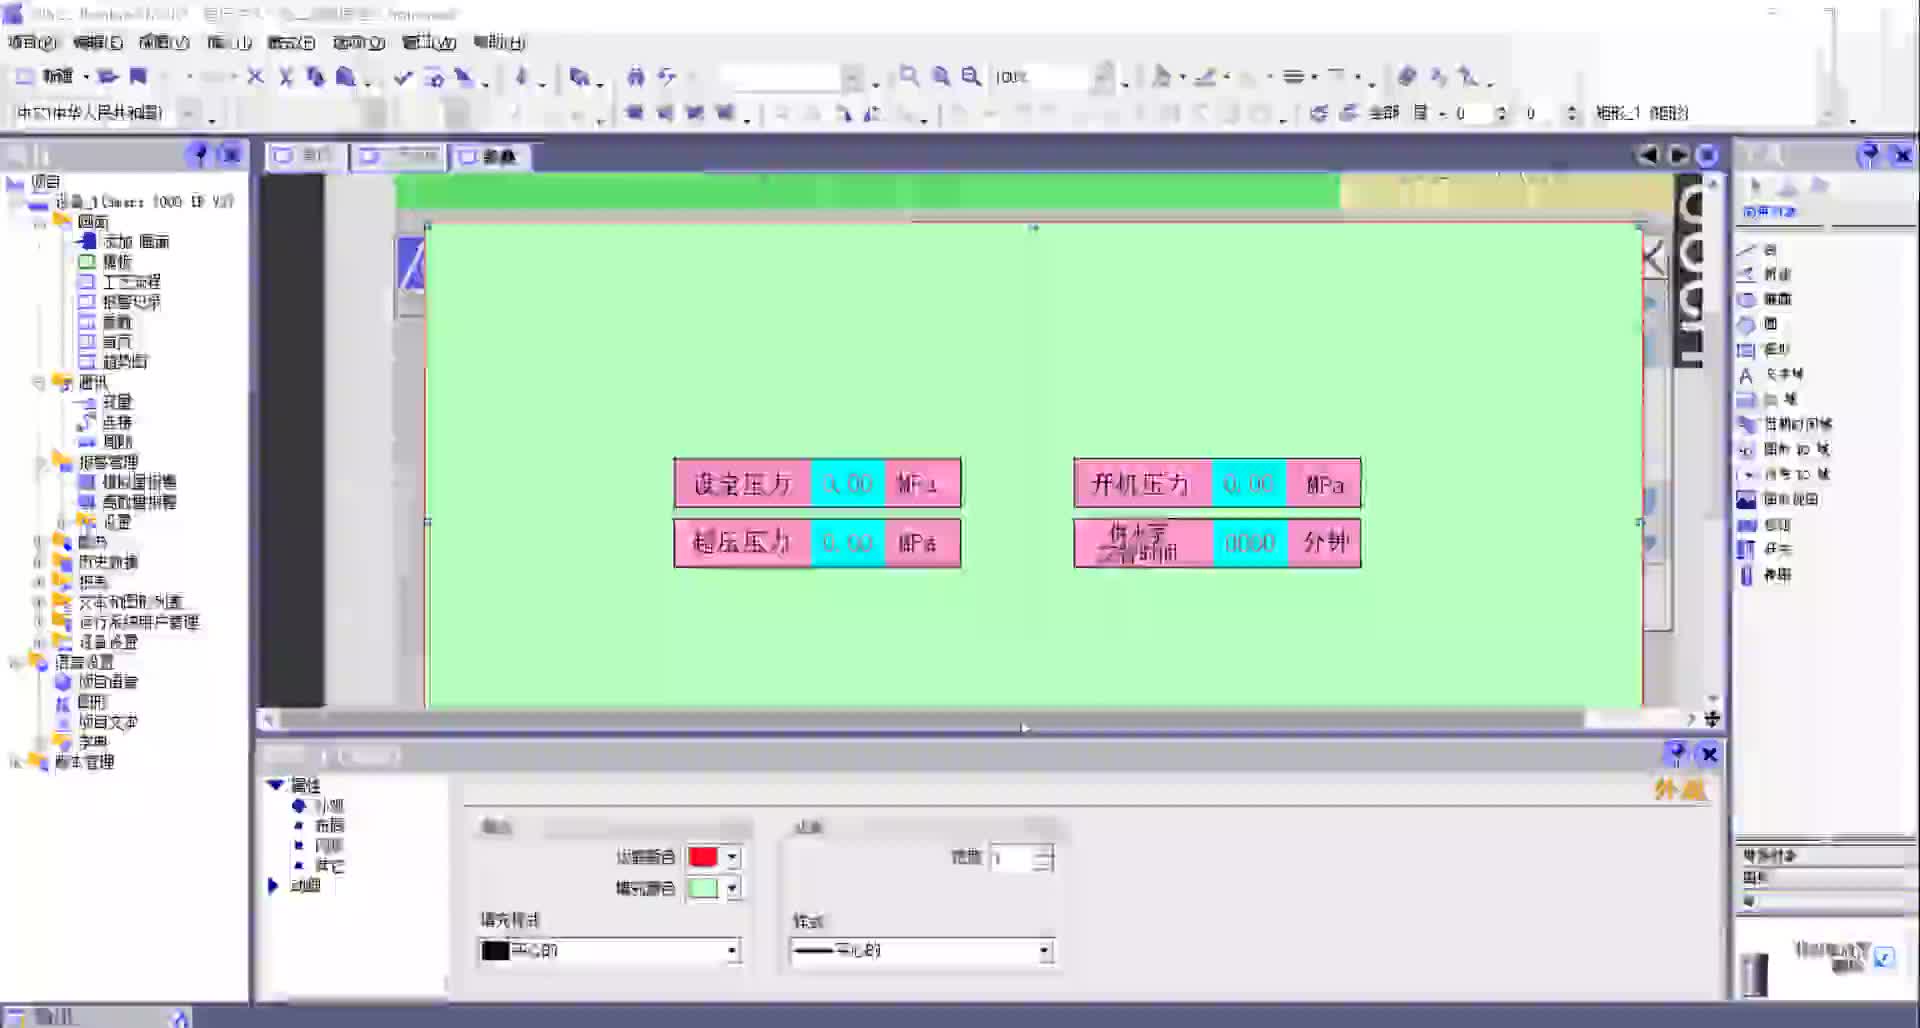Click the Save project icon
Screen dimensions: 1920x1028
tap(138, 76)
